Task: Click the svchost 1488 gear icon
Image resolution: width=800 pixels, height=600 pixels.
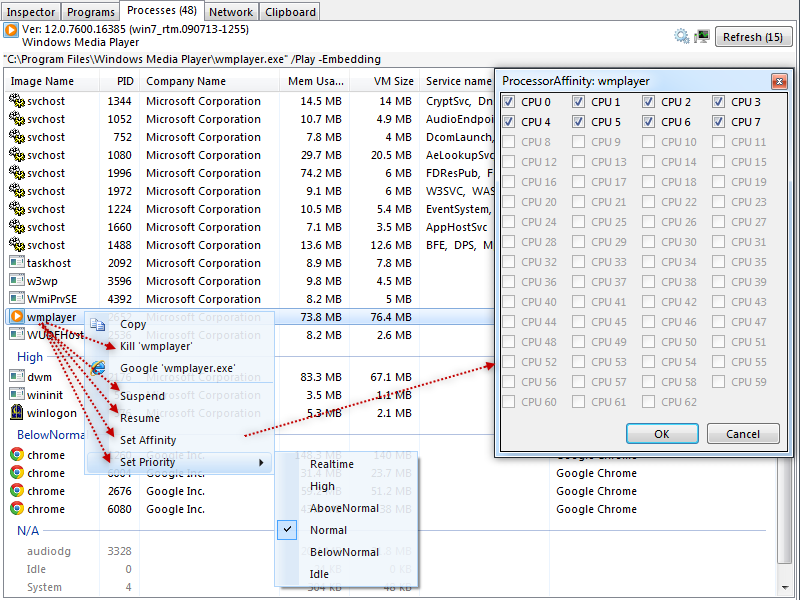Action: (x=17, y=245)
